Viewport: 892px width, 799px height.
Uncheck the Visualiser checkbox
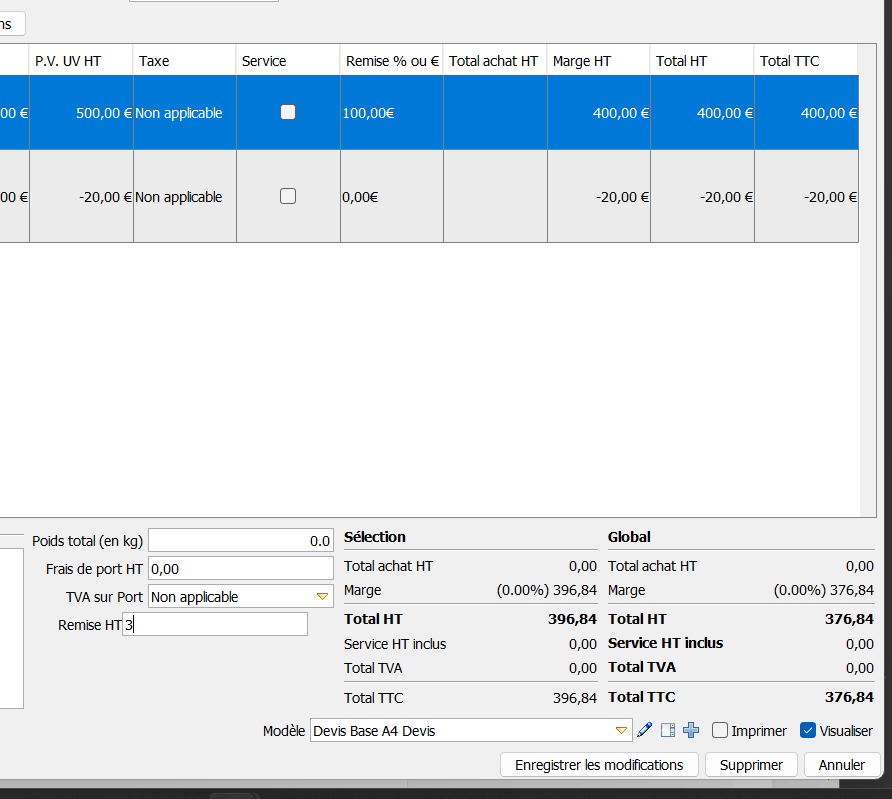pos(807,730)
